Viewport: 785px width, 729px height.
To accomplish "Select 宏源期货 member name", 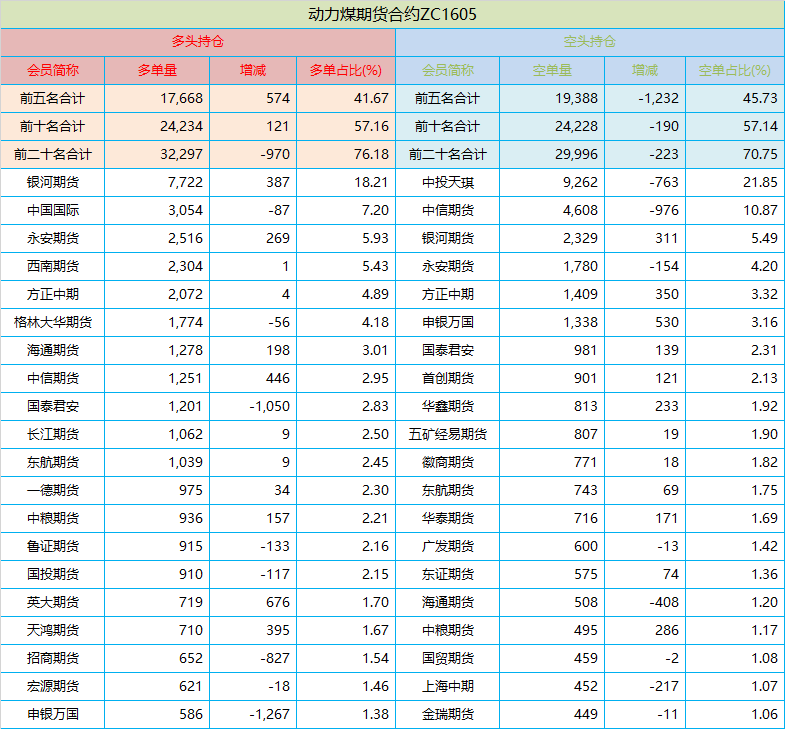I will (x=53, y=687).
